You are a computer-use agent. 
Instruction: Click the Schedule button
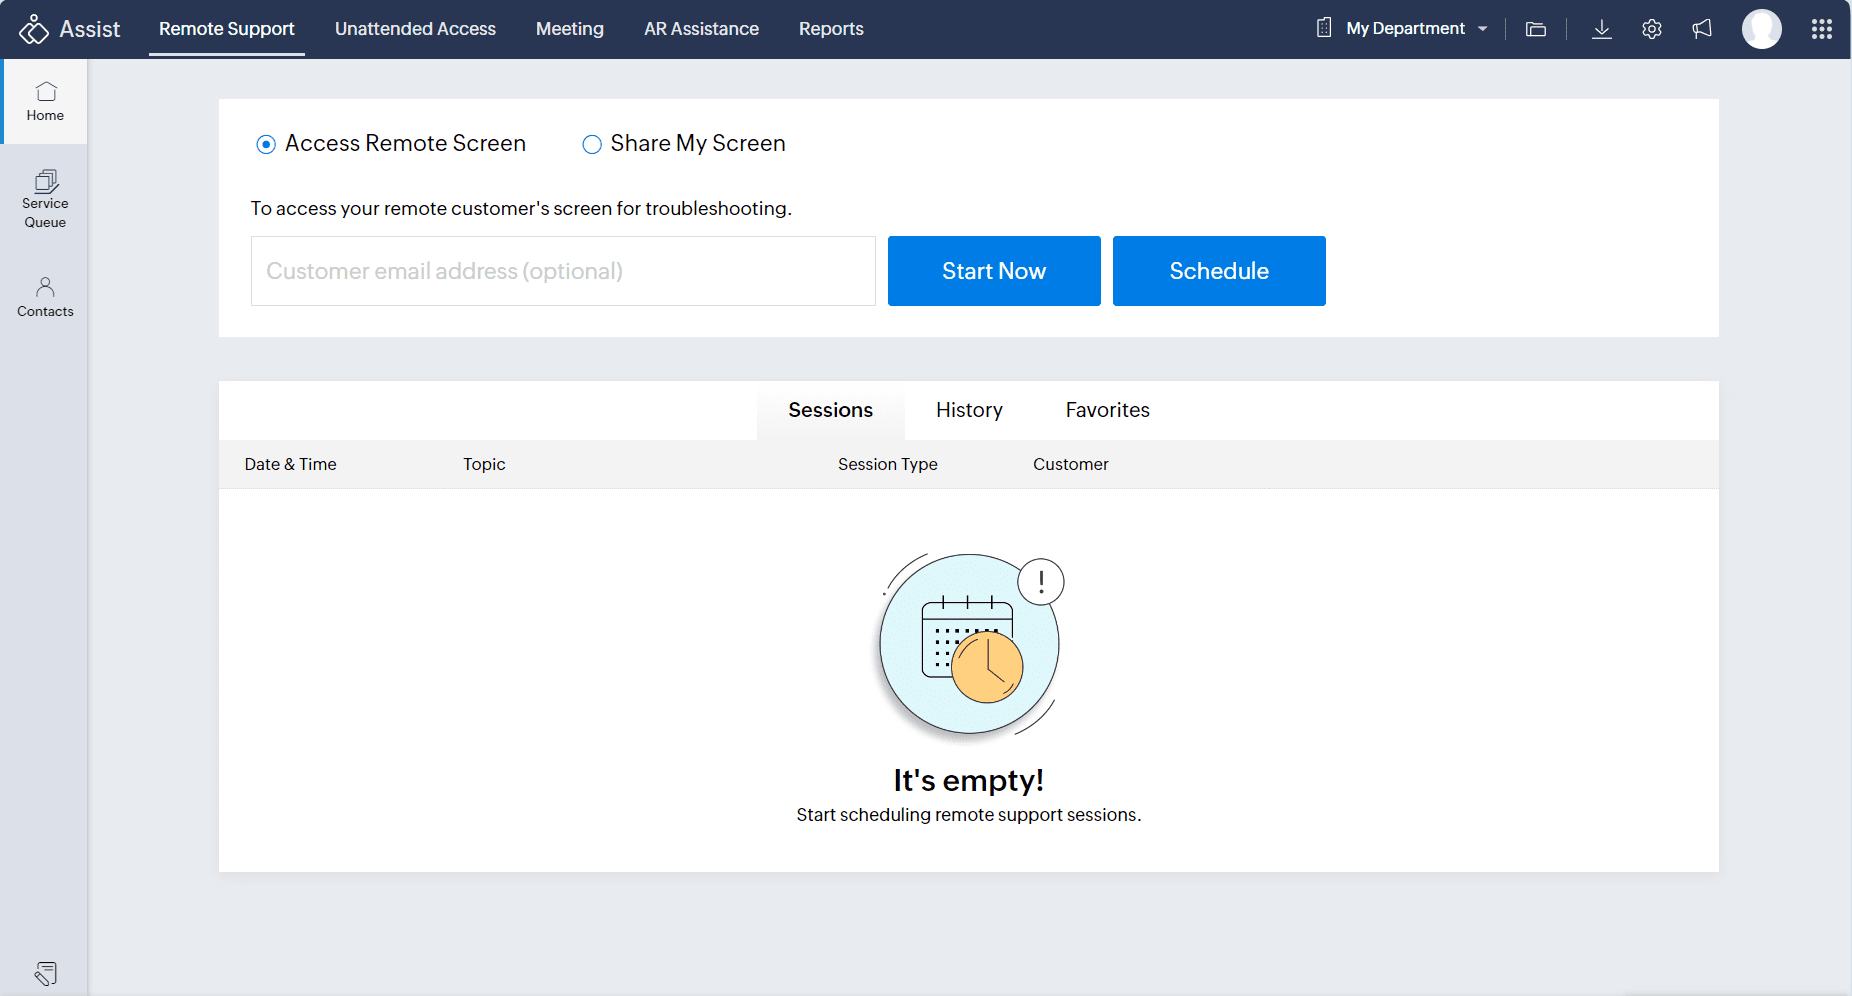pyautogui.click(x=1218, y=271)
